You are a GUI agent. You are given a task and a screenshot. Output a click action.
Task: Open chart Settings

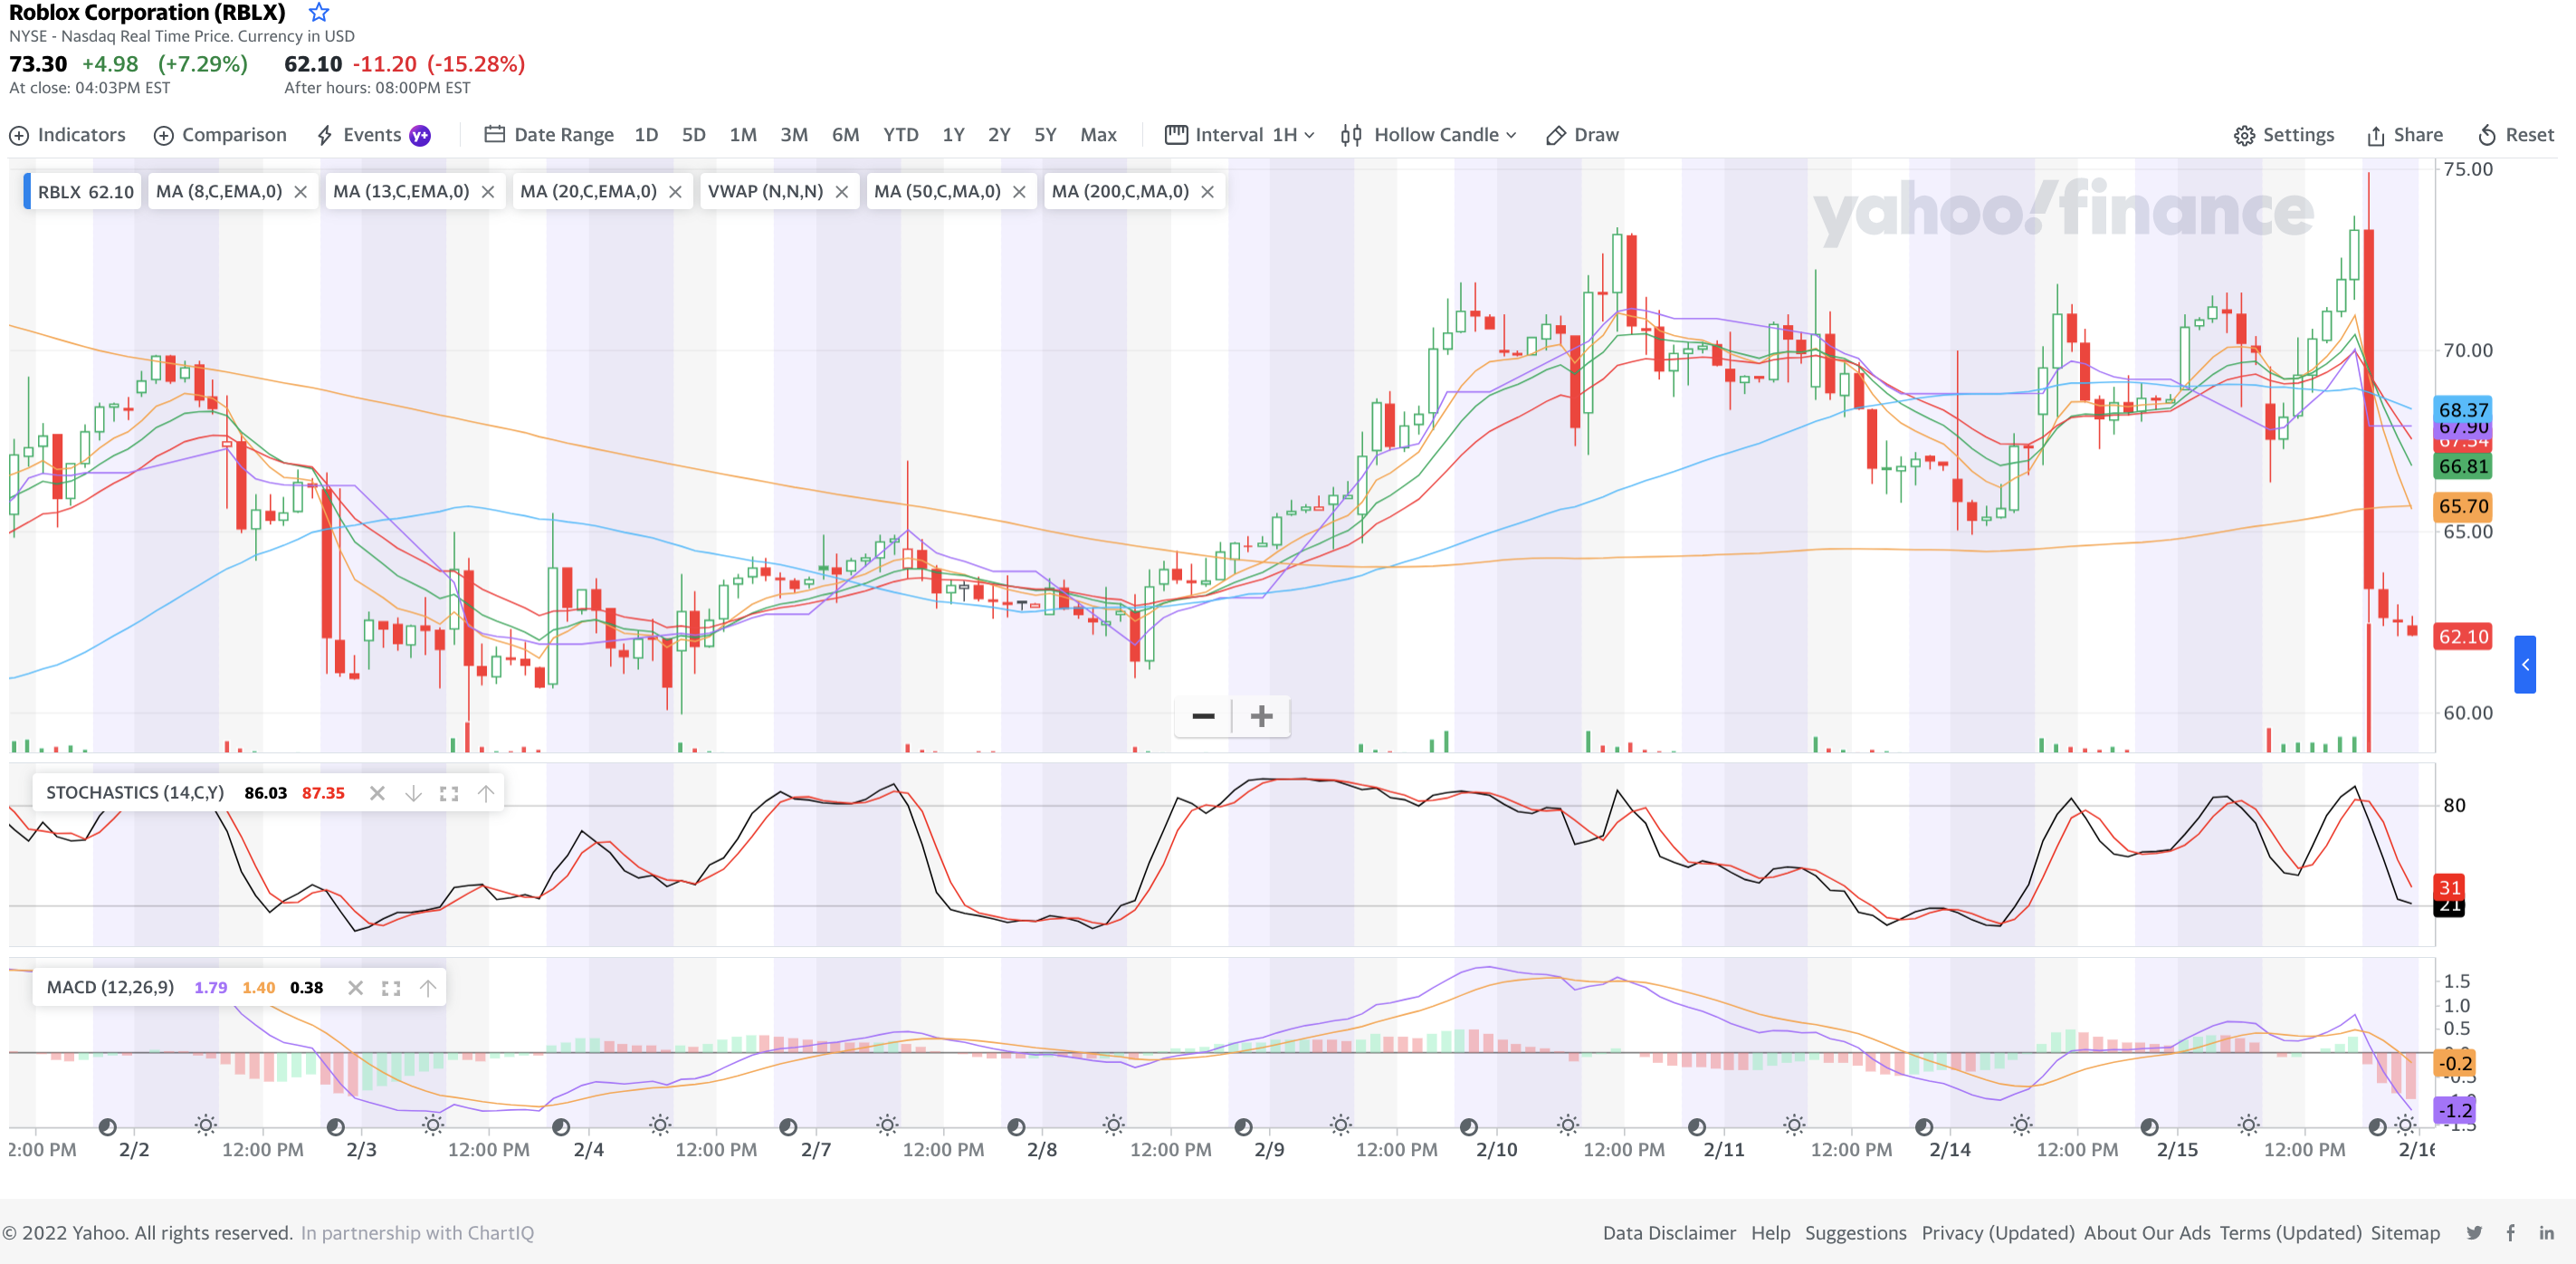pos(2284,135)
